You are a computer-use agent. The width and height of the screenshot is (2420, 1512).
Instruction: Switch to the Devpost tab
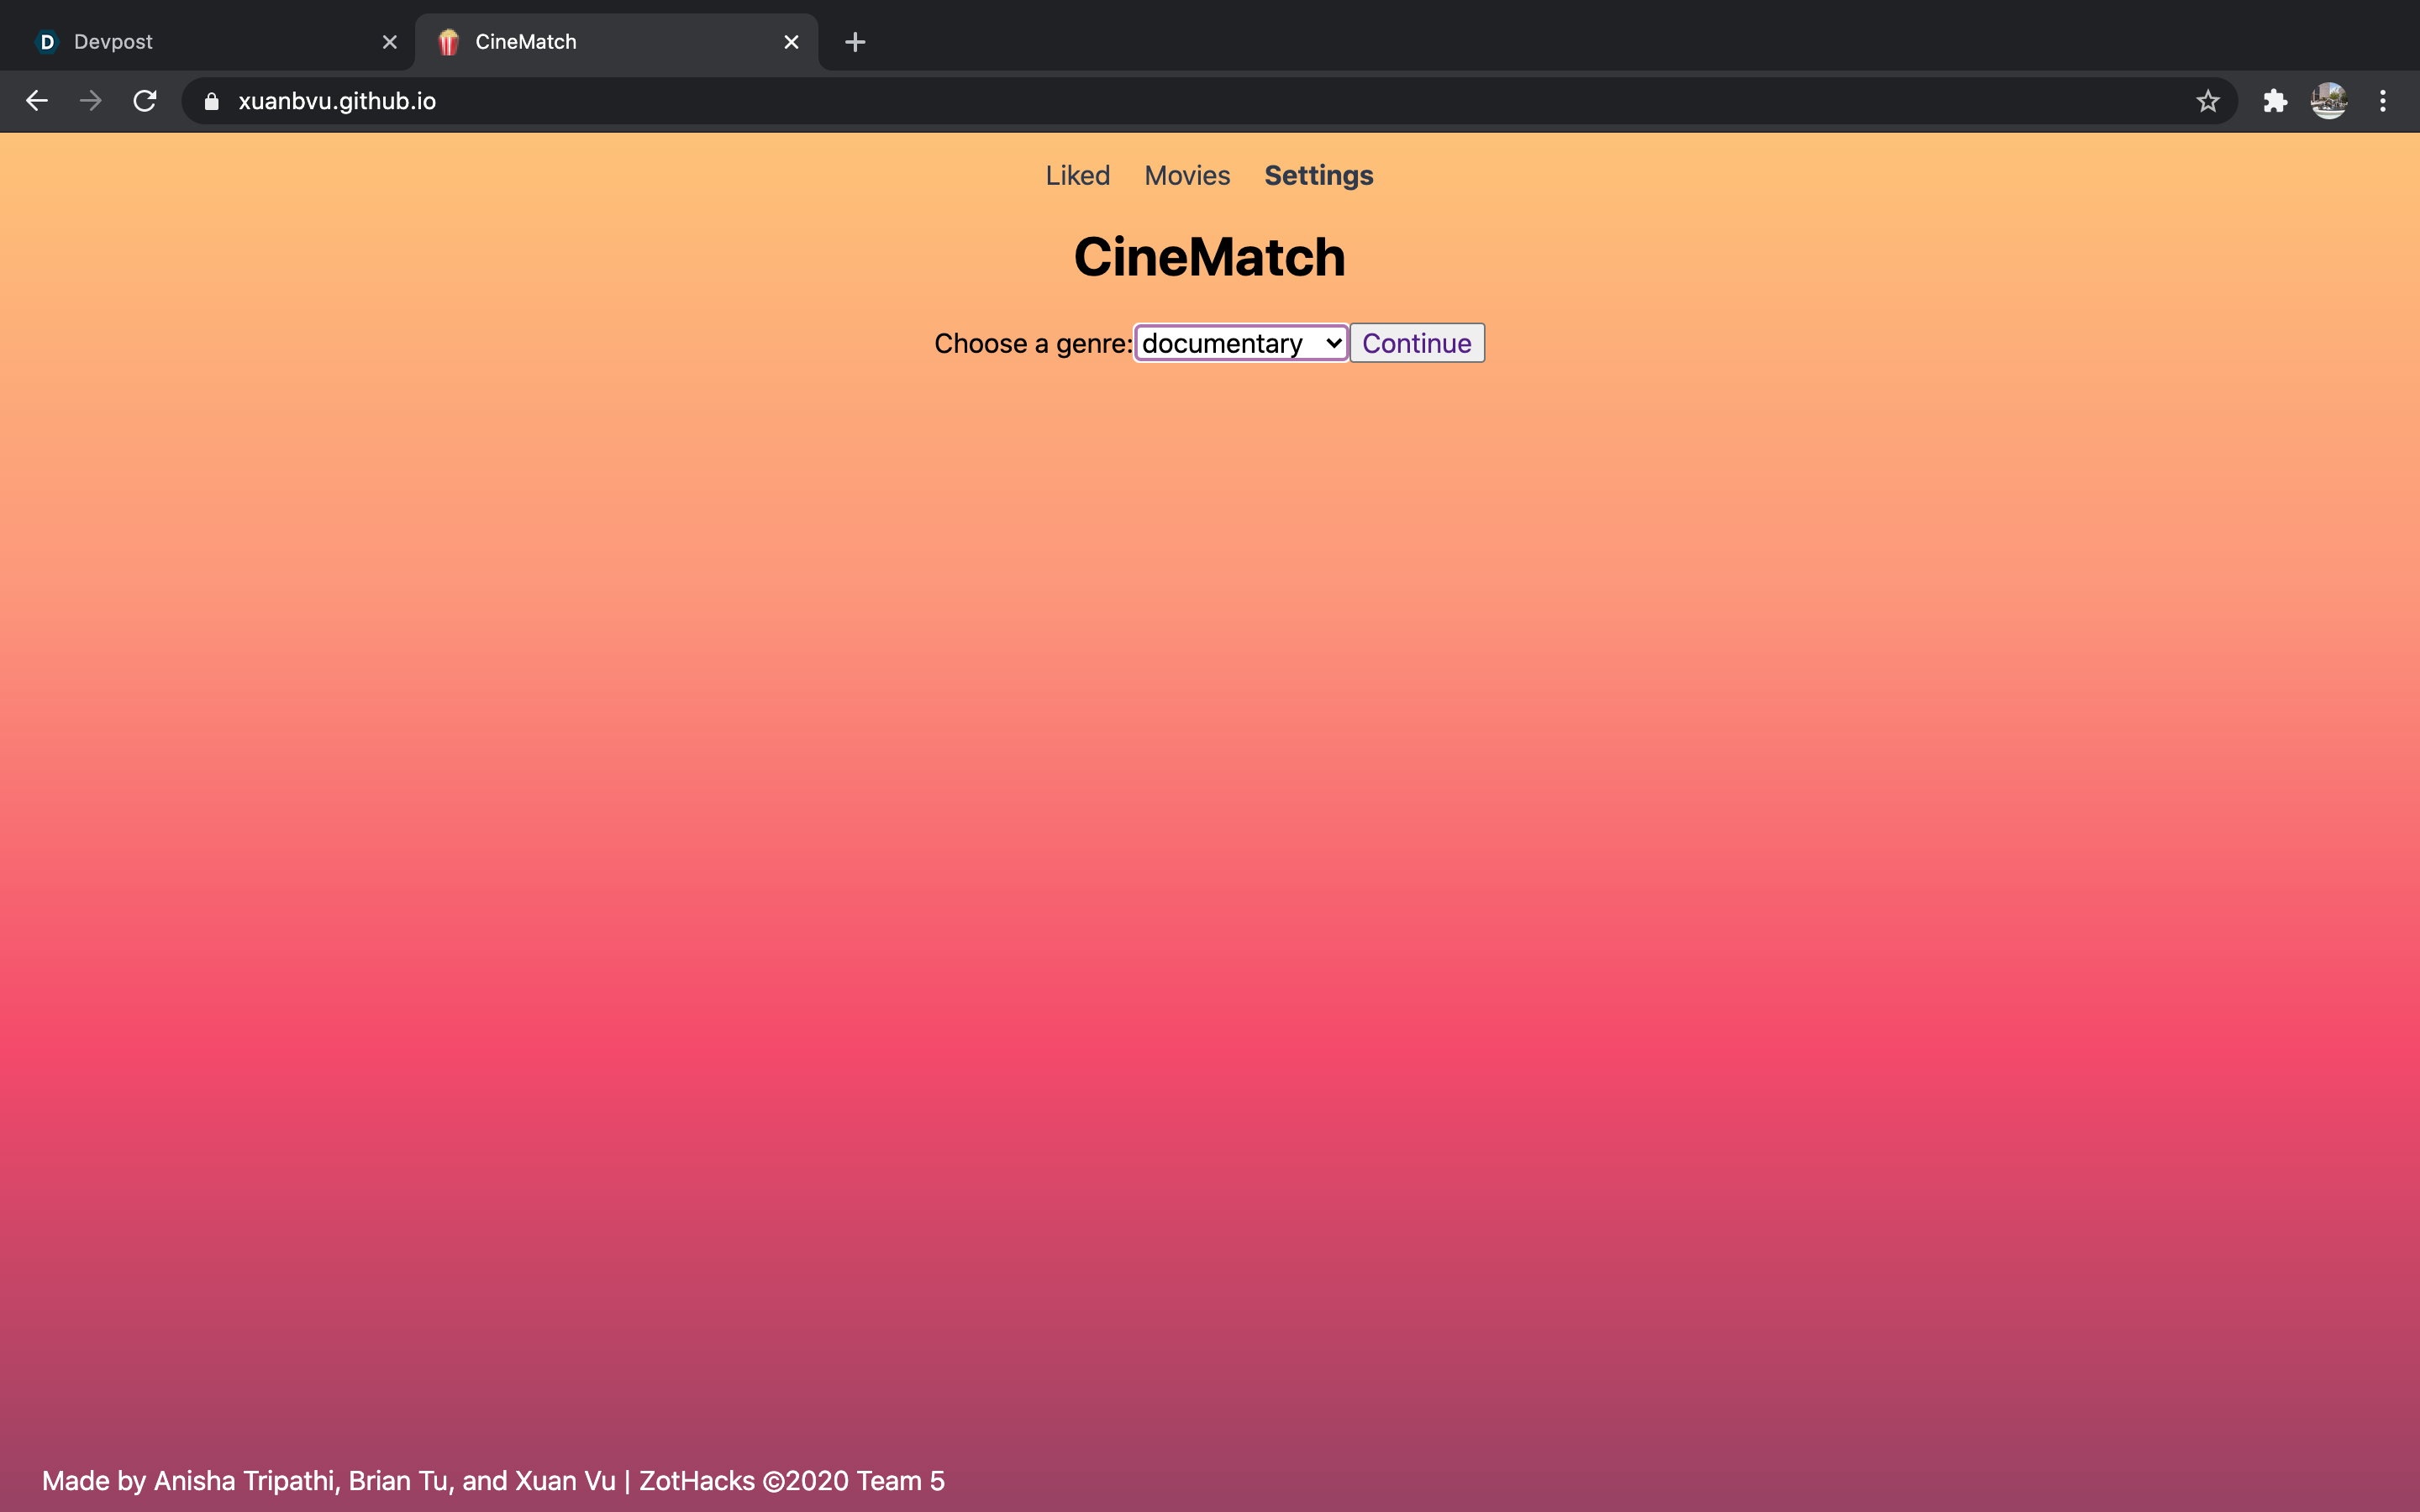(200, 42)
